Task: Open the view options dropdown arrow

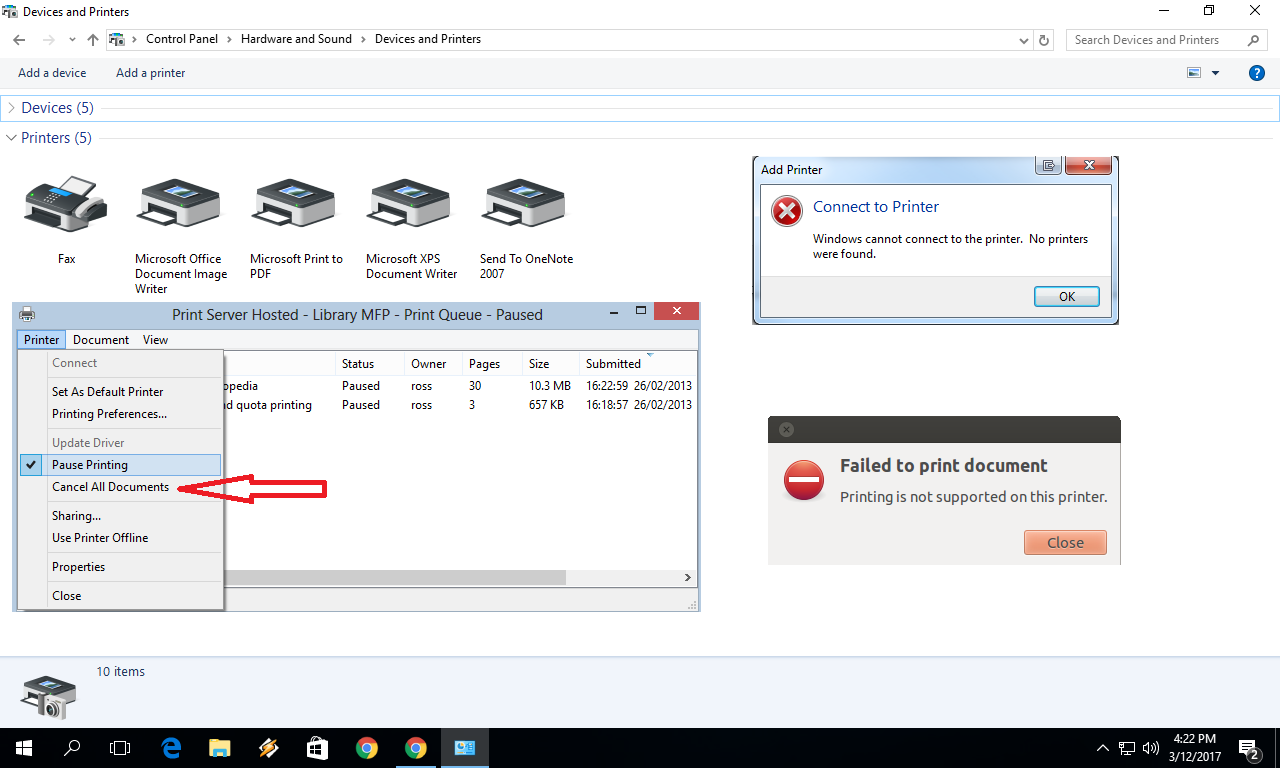Action: pyautogui.click(x=1216, y=73)
